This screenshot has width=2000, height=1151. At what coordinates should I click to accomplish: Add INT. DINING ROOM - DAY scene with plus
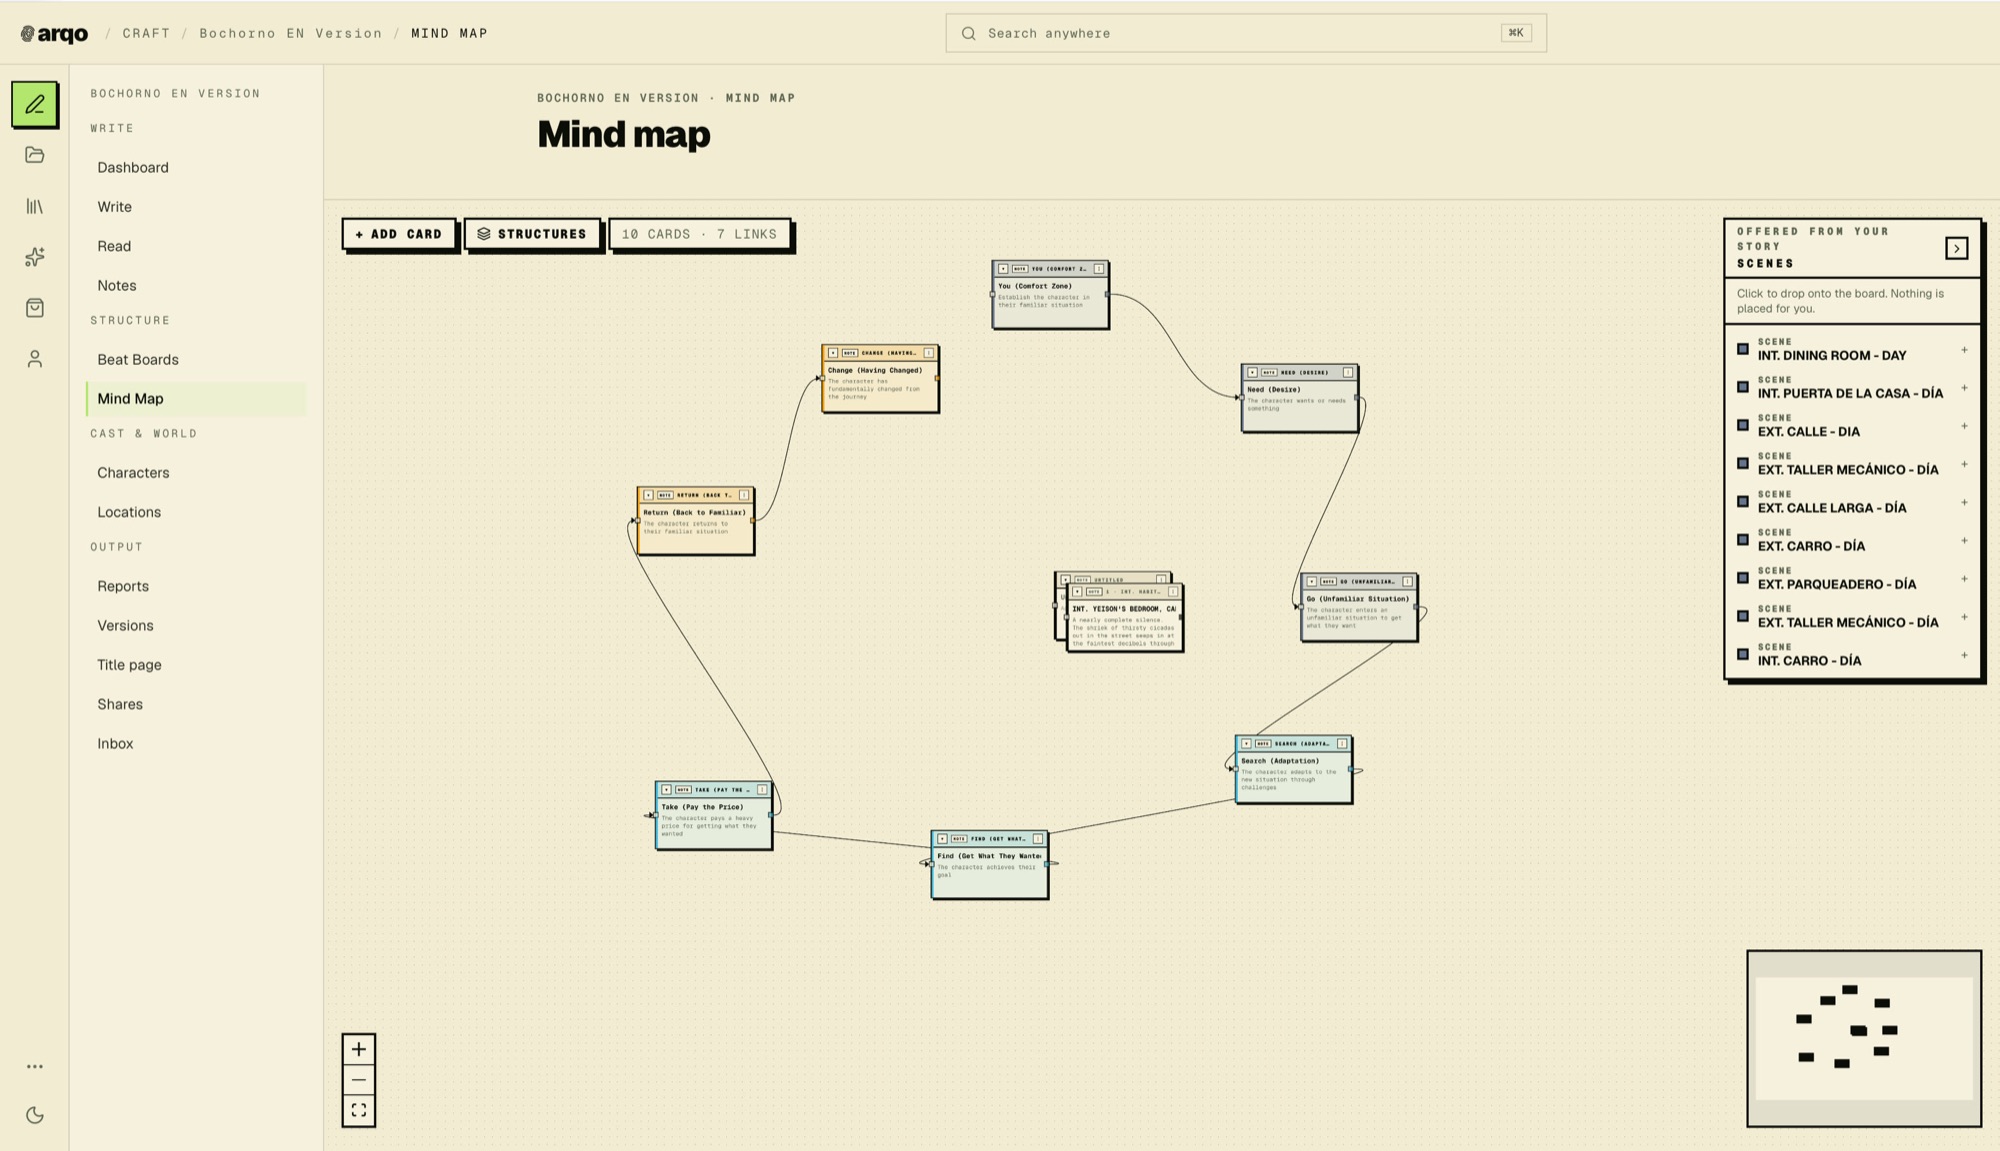1964,350
